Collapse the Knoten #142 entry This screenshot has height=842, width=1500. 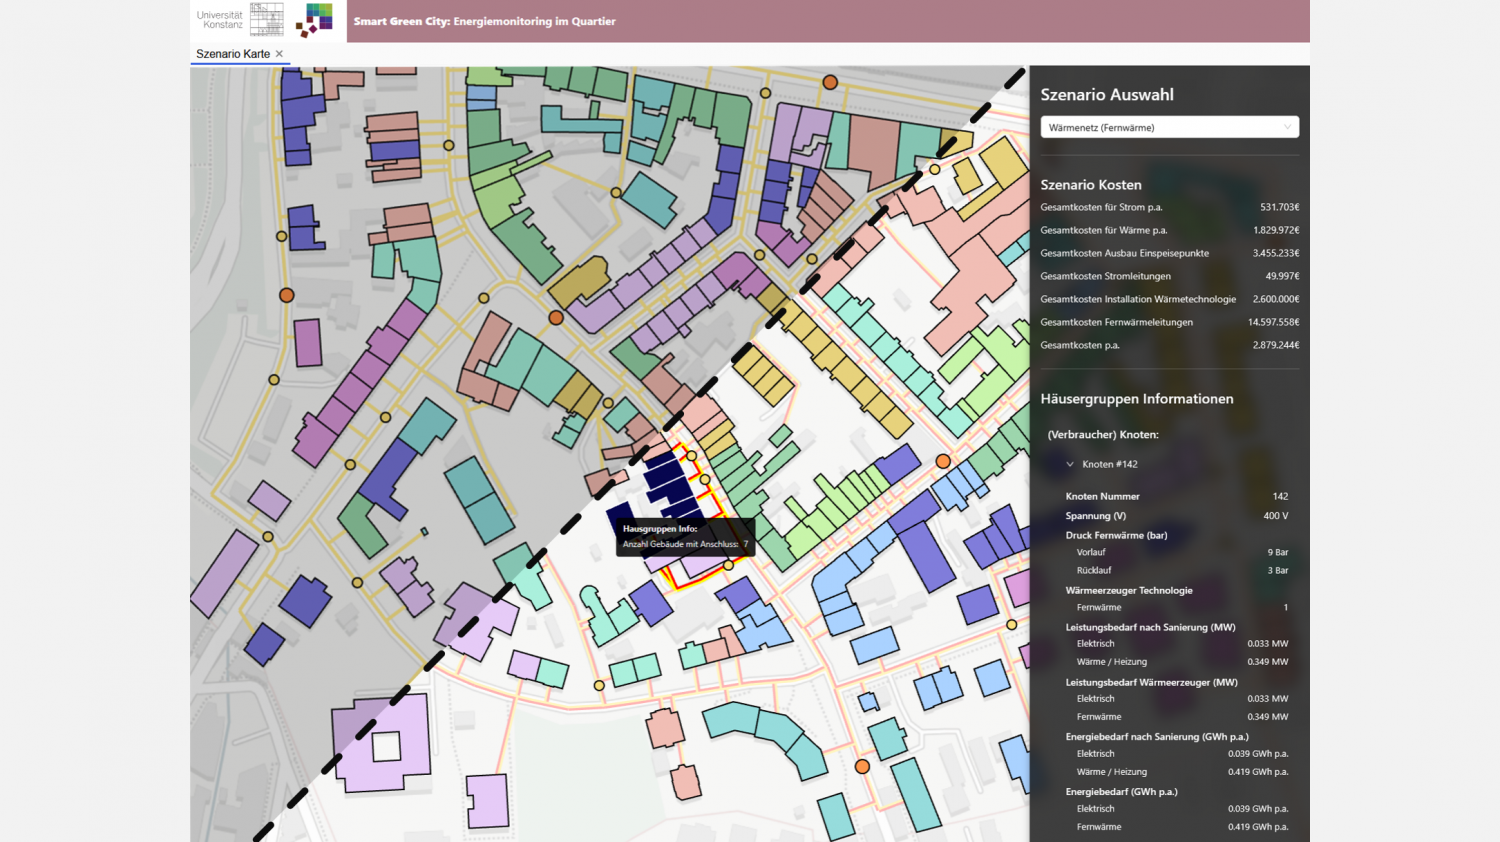1070,464
